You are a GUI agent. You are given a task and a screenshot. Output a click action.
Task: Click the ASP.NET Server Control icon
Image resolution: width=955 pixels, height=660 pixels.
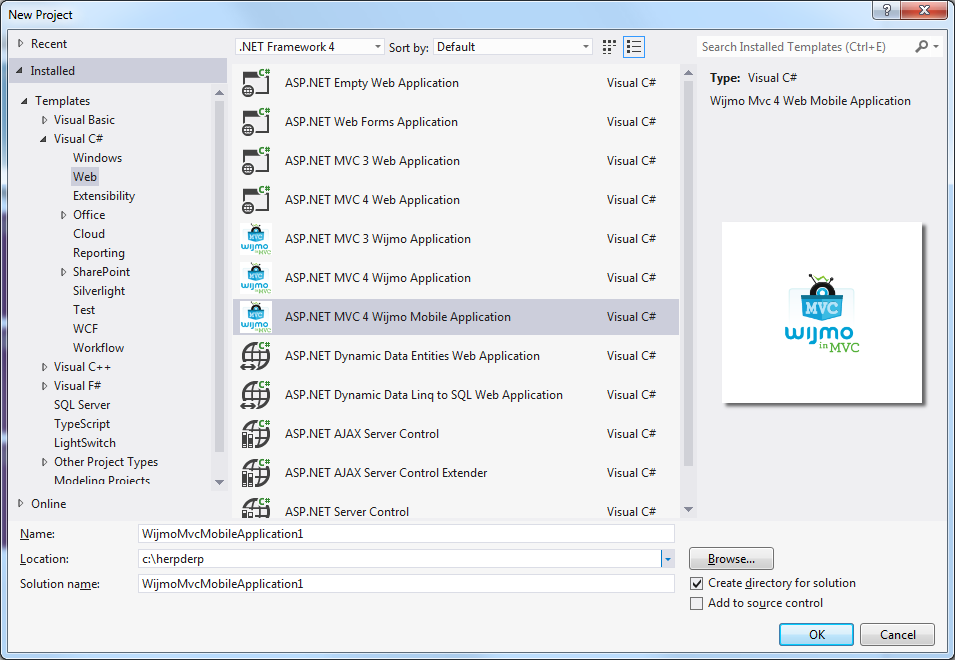click(x=256, y=508)
